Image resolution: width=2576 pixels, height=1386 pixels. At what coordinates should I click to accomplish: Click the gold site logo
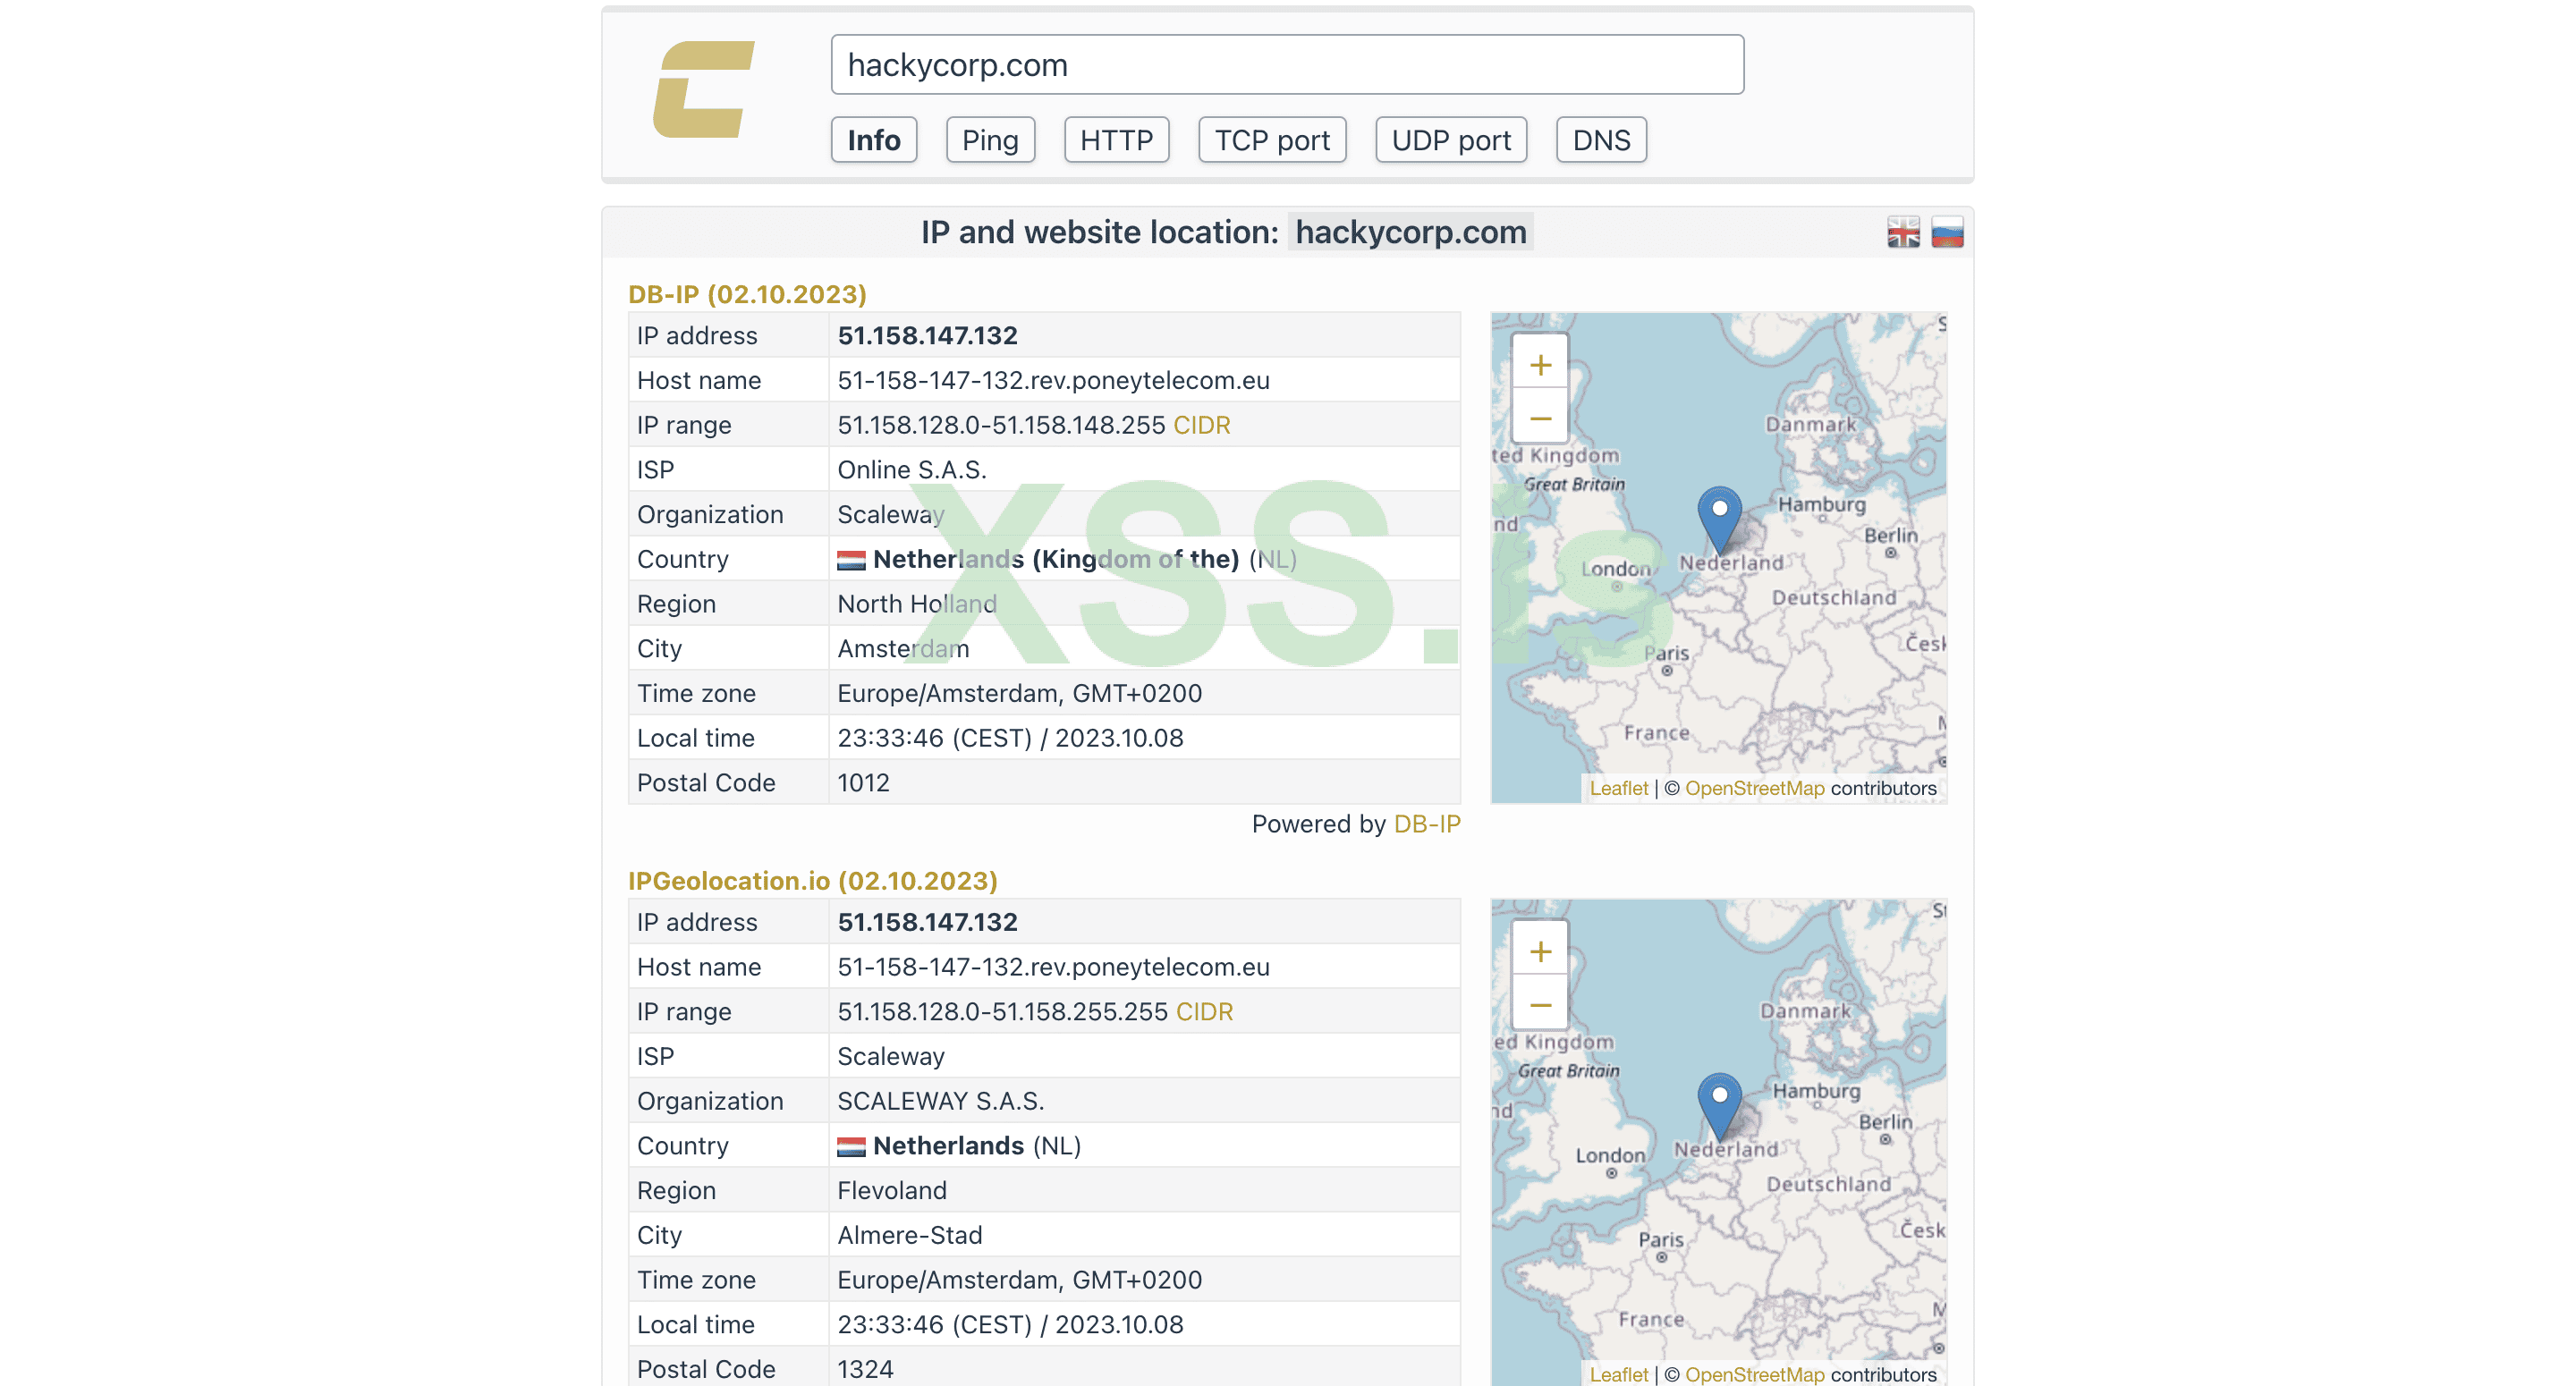pyautogui.click(x=703, y=90)
